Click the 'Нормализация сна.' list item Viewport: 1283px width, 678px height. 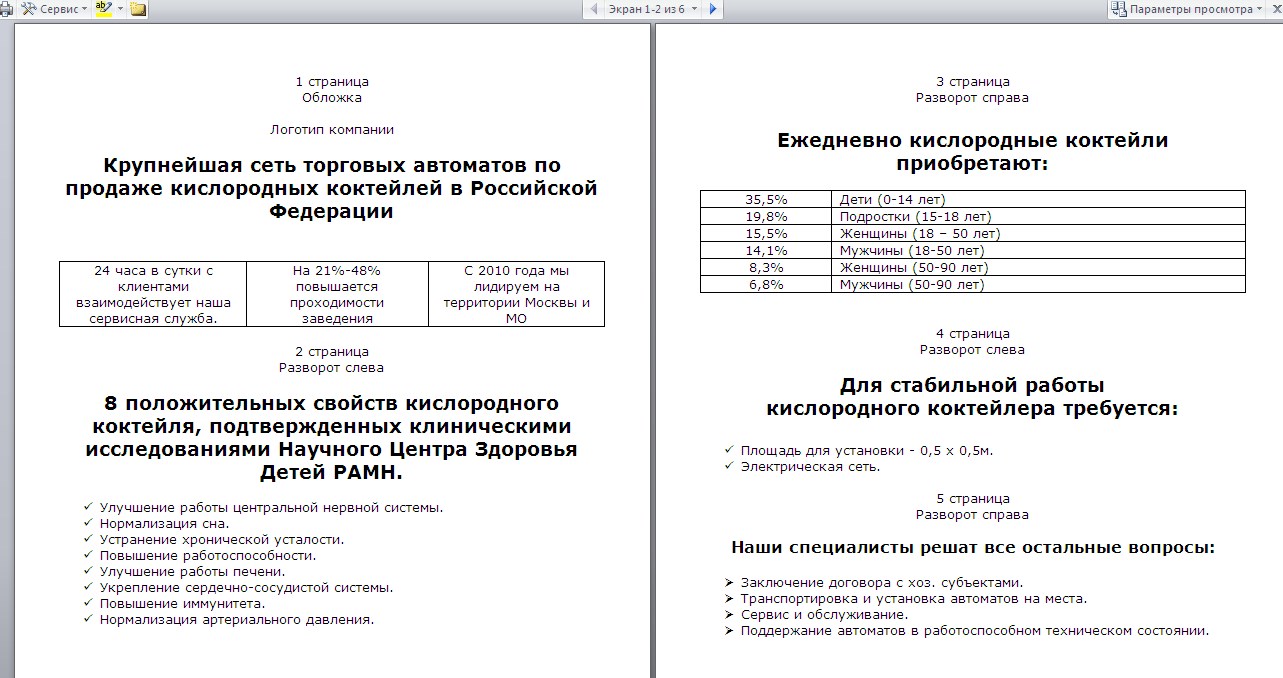(164, 523)
